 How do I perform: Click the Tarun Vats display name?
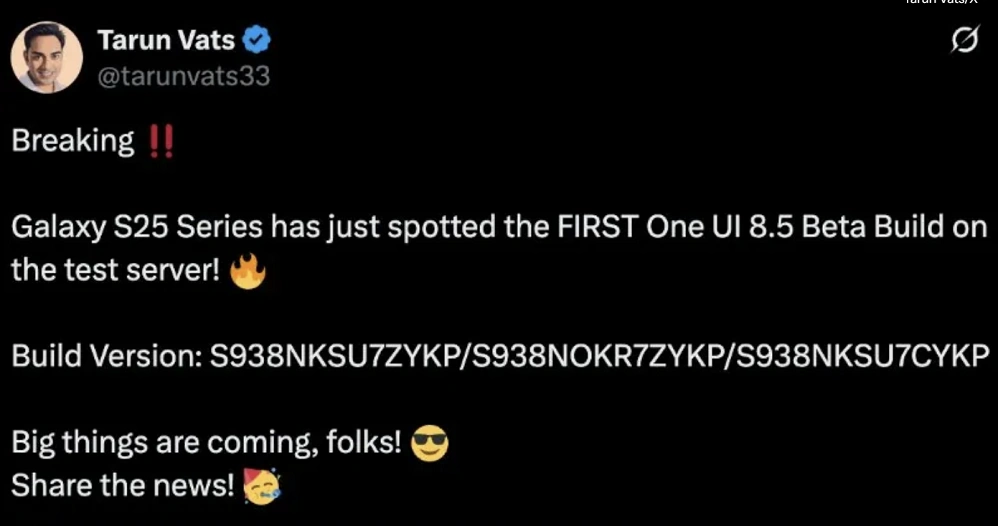pos(166,41)
